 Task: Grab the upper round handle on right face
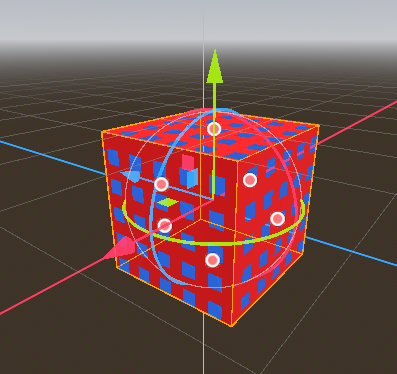pyautogui.click(x=250, y=180)
